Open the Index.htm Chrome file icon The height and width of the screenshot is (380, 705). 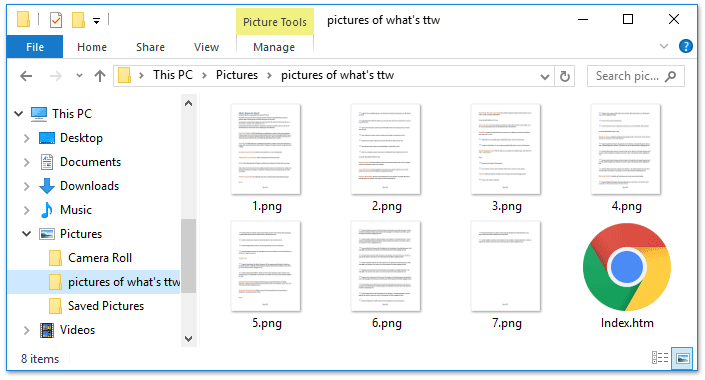pyautogui.click(x=627, y=267)
